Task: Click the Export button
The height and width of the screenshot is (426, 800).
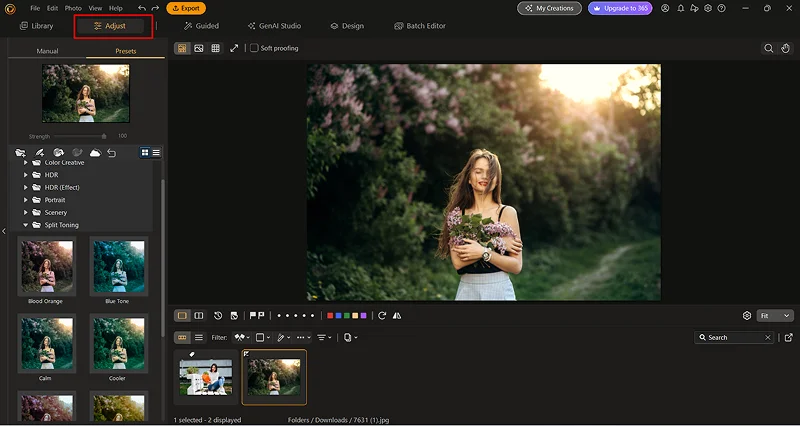Action: pyautogui.click(x=186, y=8)
